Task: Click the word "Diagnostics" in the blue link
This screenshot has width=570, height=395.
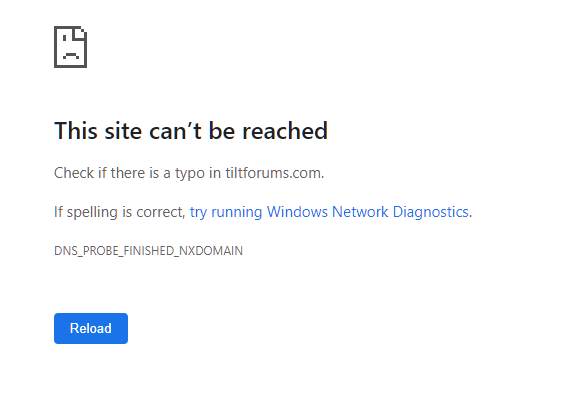Action: click(430, 212)
